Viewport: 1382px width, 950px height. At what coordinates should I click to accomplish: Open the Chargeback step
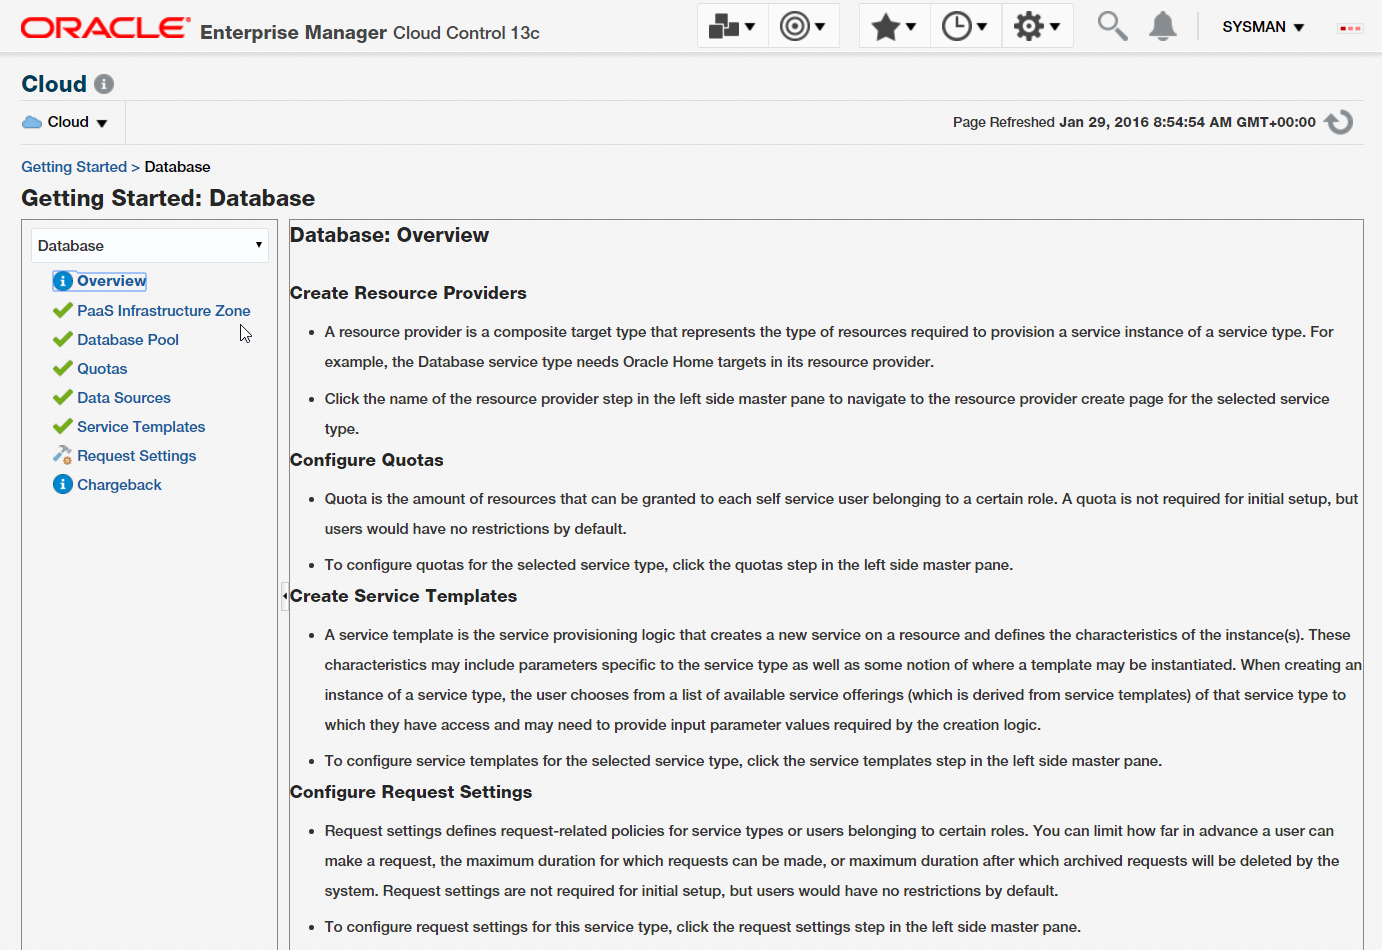pyautogui.click(x=119, y=485)
